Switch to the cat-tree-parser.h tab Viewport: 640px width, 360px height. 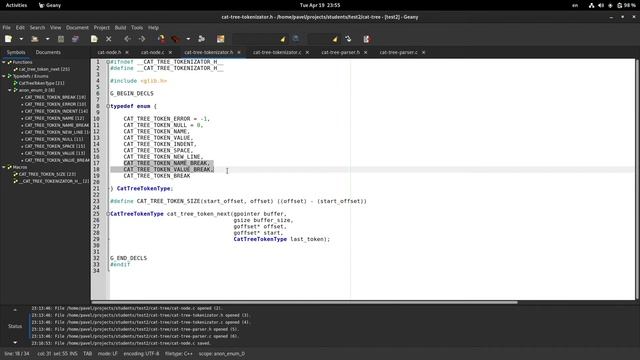[340, 52]
